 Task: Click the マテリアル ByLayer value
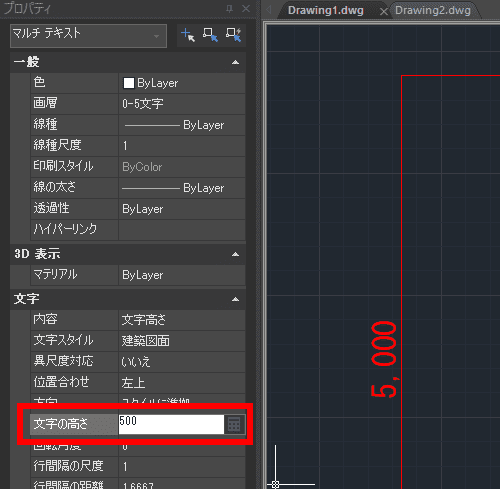click(x=182, y=275)
